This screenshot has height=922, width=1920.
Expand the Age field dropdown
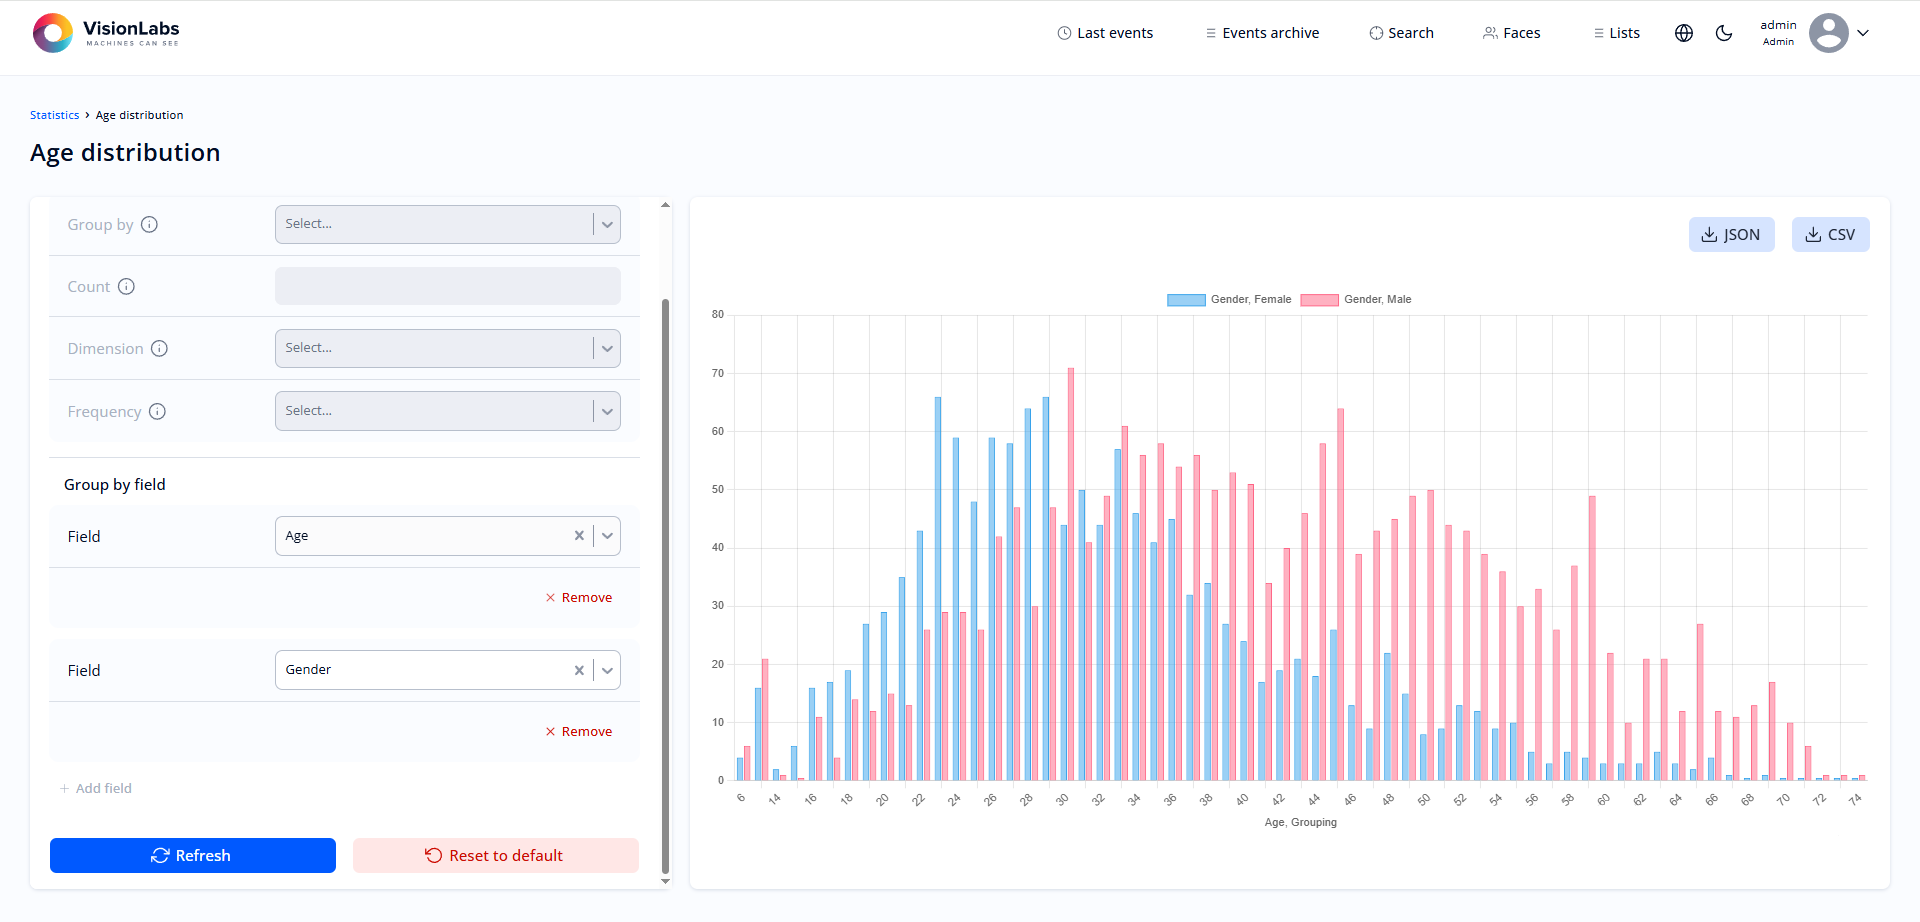tap(607, 536)
